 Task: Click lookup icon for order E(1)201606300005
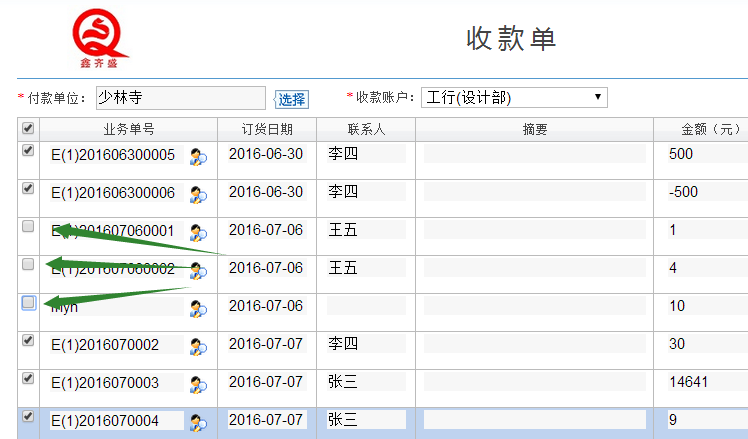[198, 156]
